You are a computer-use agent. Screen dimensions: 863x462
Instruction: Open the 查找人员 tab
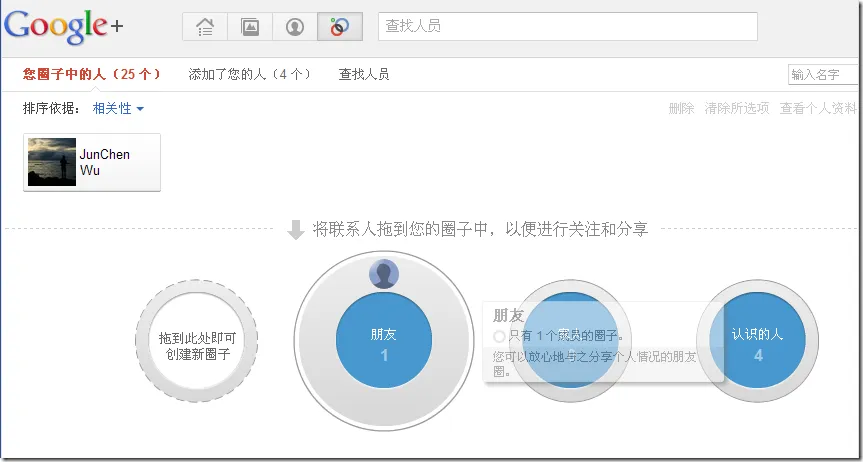[364, 74]
